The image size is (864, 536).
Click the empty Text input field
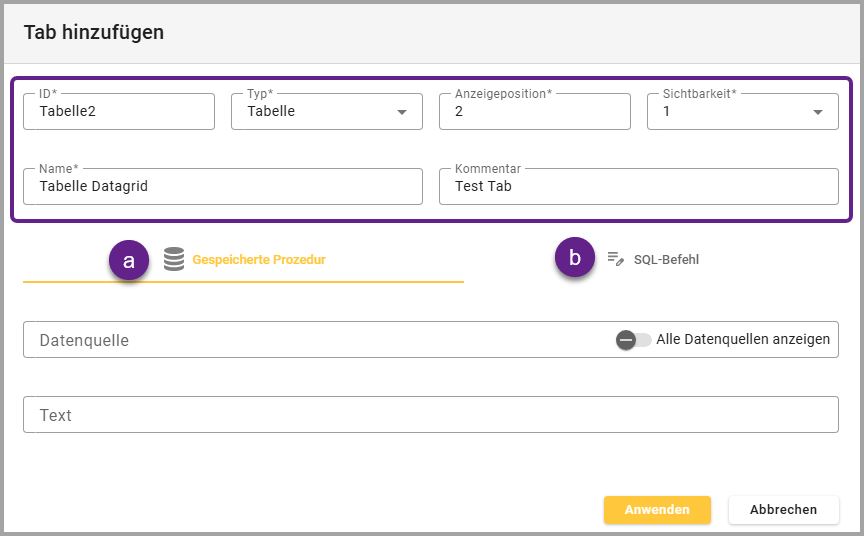click(x=430, y=415)
